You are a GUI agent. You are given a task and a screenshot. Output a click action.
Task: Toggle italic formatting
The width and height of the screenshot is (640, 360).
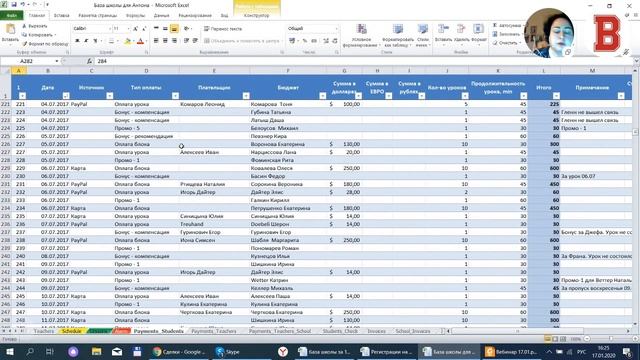click(x=86, y=41)
